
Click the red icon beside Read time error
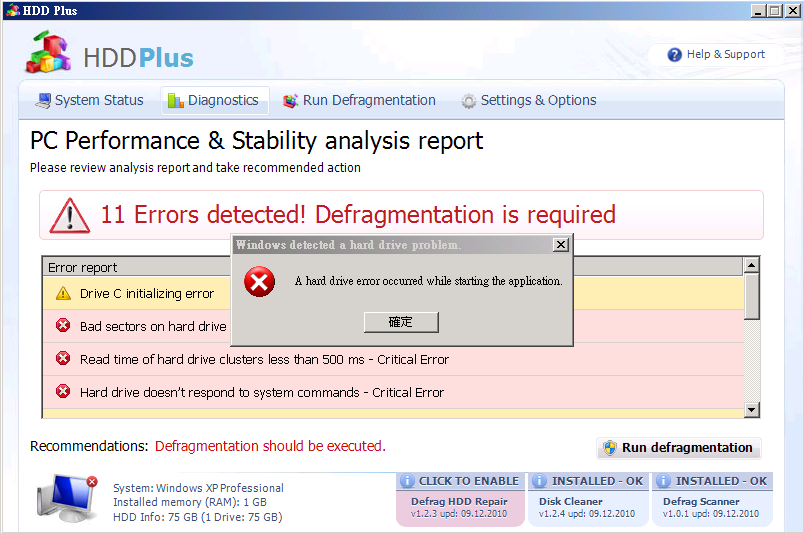[63, 359]
